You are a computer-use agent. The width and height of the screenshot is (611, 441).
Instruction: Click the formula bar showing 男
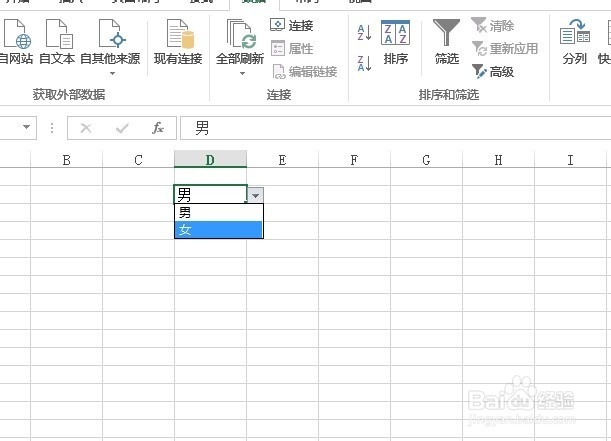[396, 128]
